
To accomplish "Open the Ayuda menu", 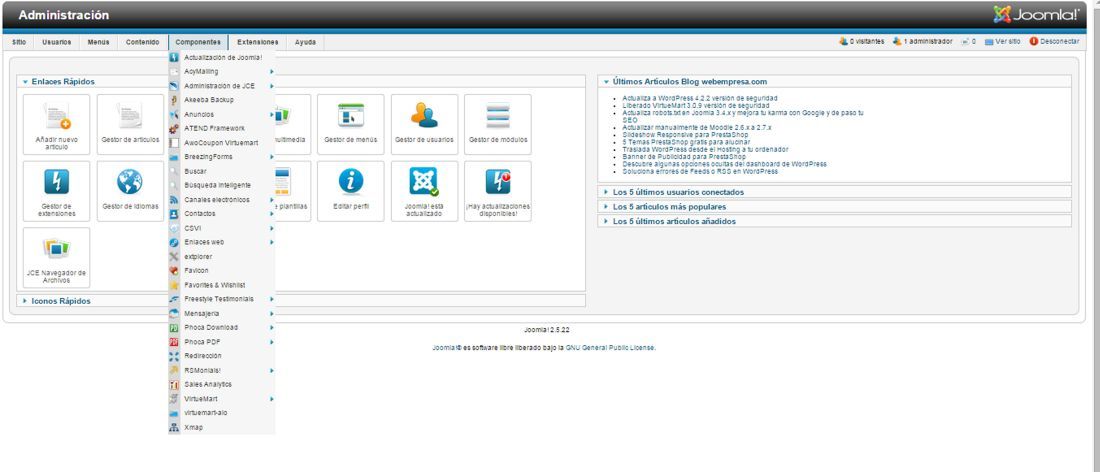I will [305, 42].
